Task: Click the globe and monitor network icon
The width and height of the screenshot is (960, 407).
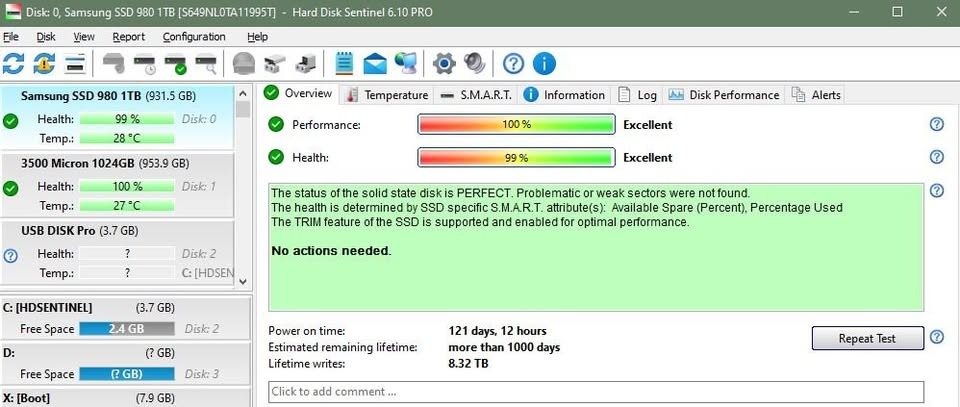Action: 405,64
